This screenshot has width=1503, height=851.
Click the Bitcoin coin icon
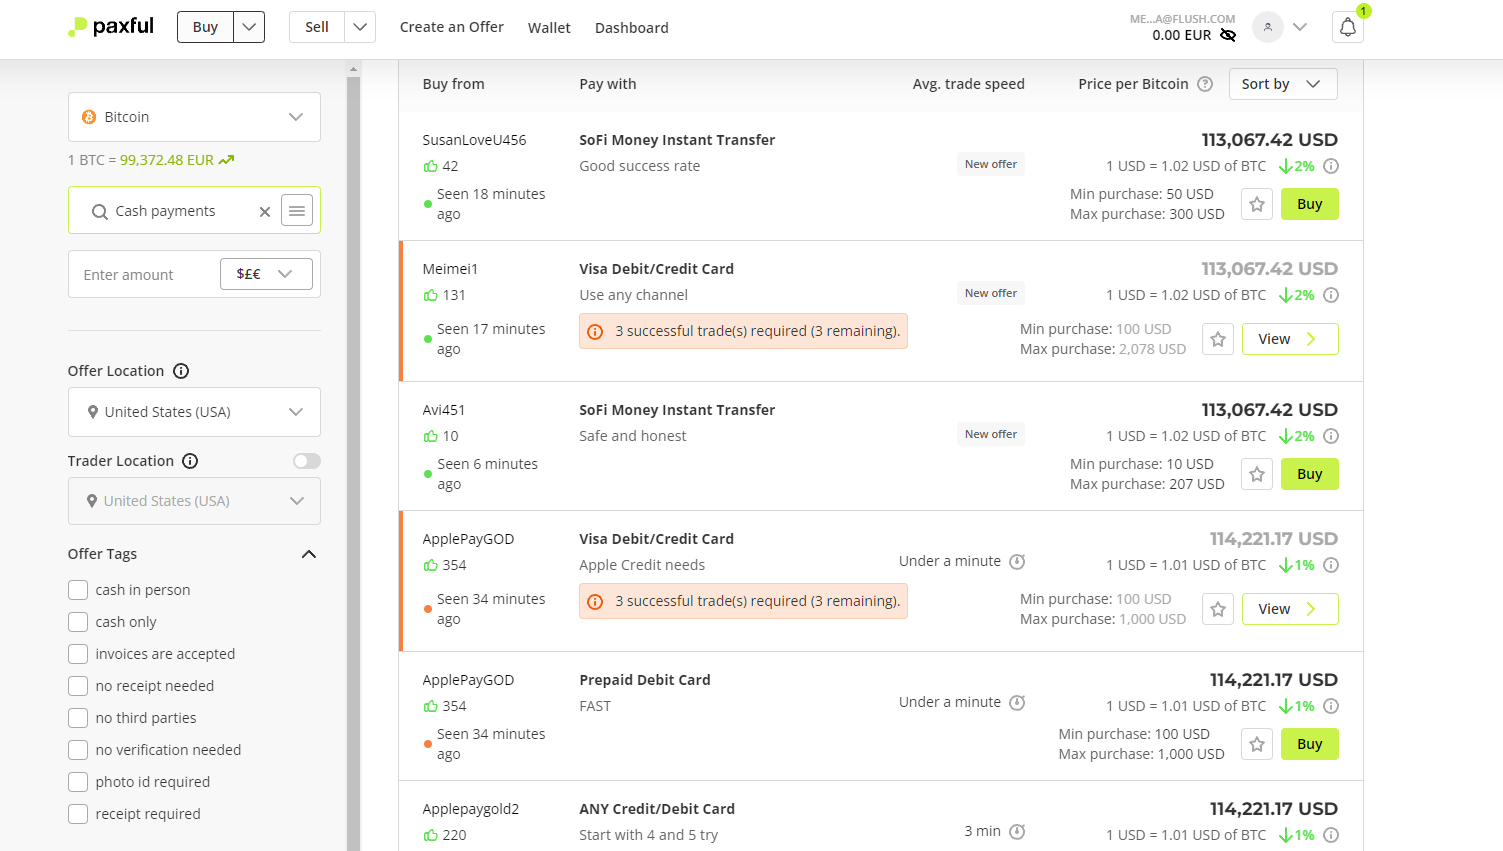point(89,117)
